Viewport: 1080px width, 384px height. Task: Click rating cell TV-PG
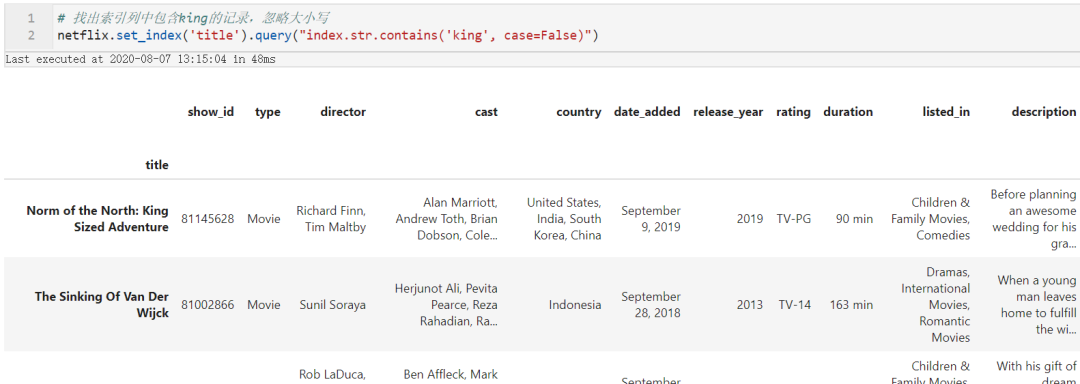[x=793, y=219]
